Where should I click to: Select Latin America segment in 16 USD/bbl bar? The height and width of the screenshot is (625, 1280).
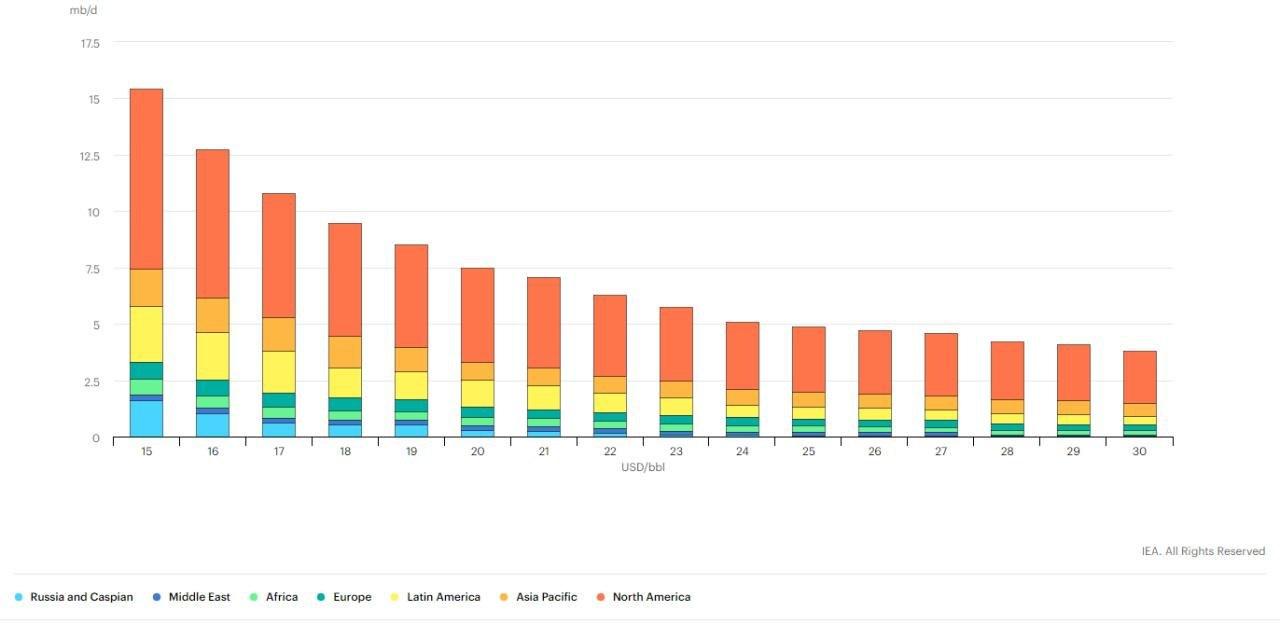tap(212, 355)
